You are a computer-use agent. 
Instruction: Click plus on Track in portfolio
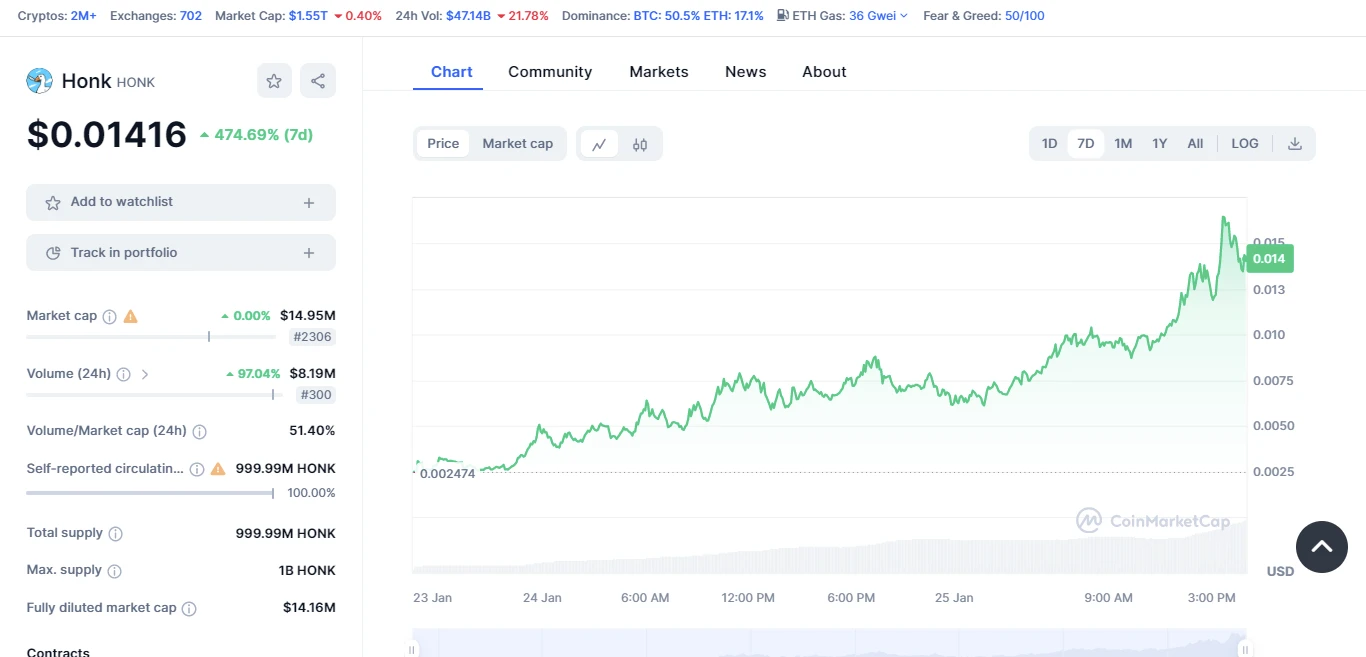click(309, 254)
